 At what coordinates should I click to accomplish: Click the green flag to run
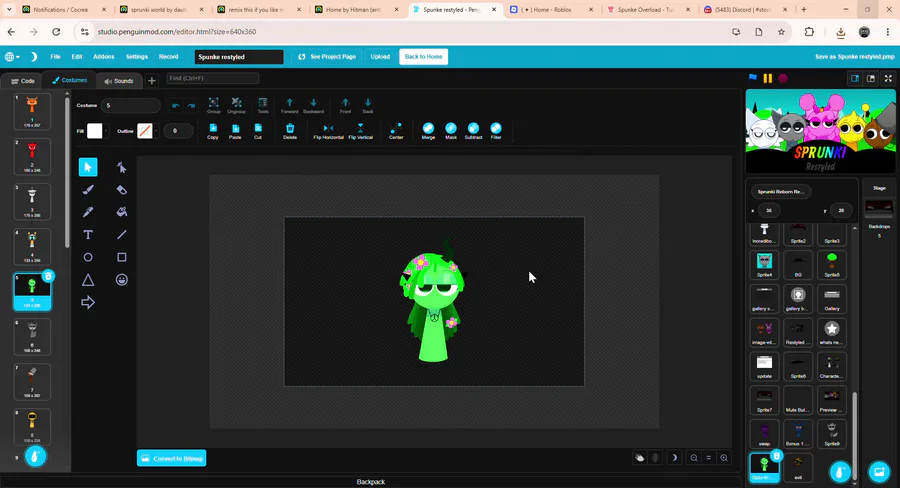[x=753, y=78]
